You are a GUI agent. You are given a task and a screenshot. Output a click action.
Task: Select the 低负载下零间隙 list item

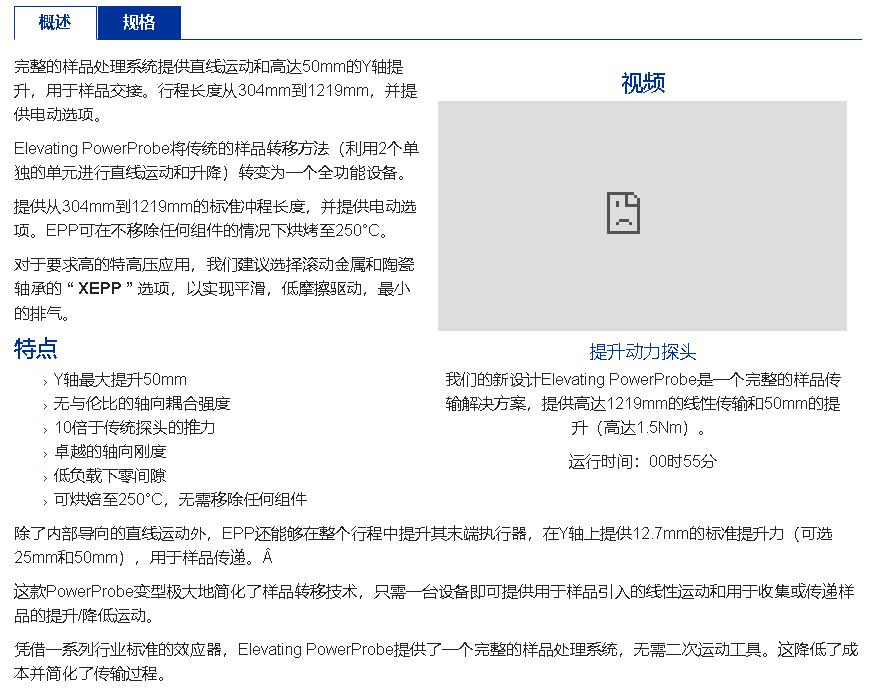[x=110, y=476]
